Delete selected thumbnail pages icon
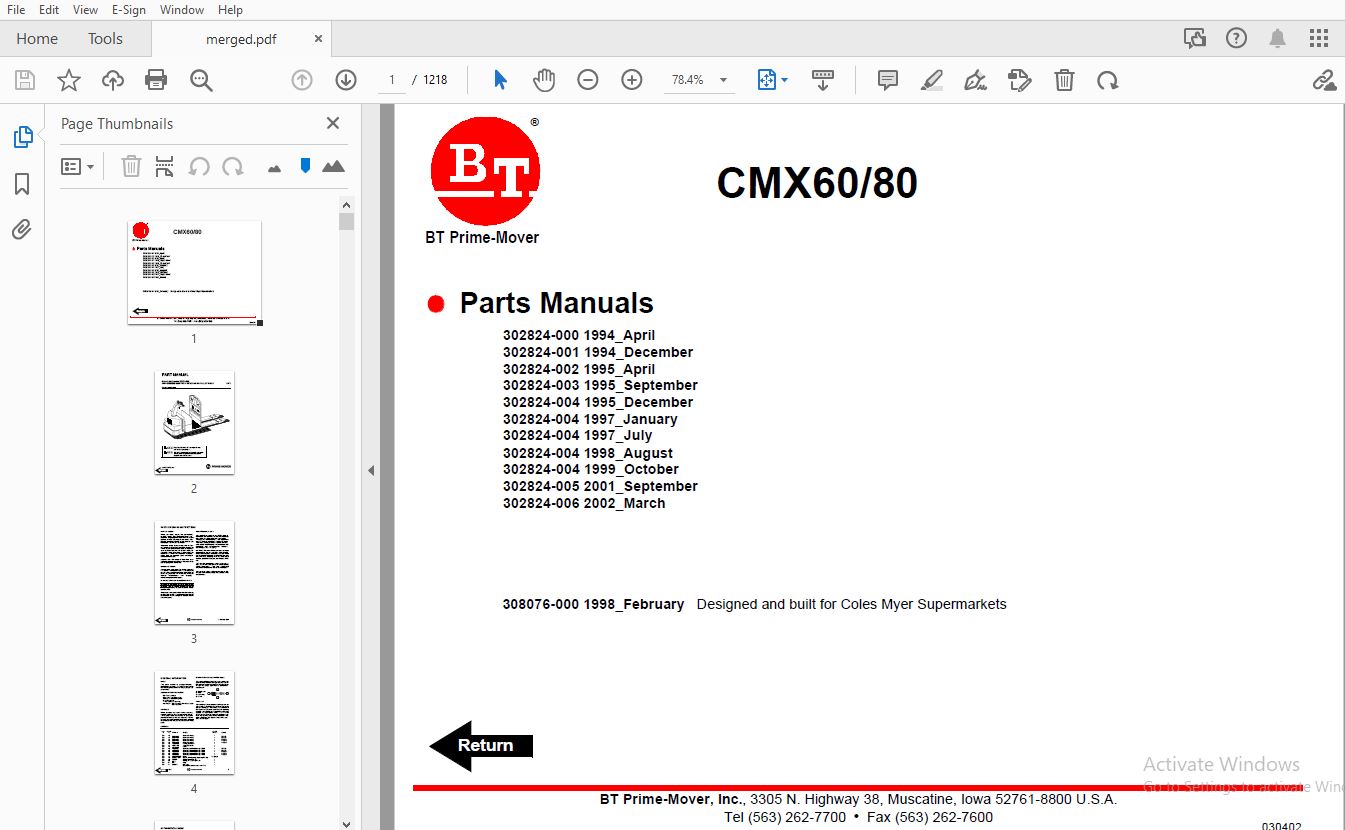 point(131,167)
